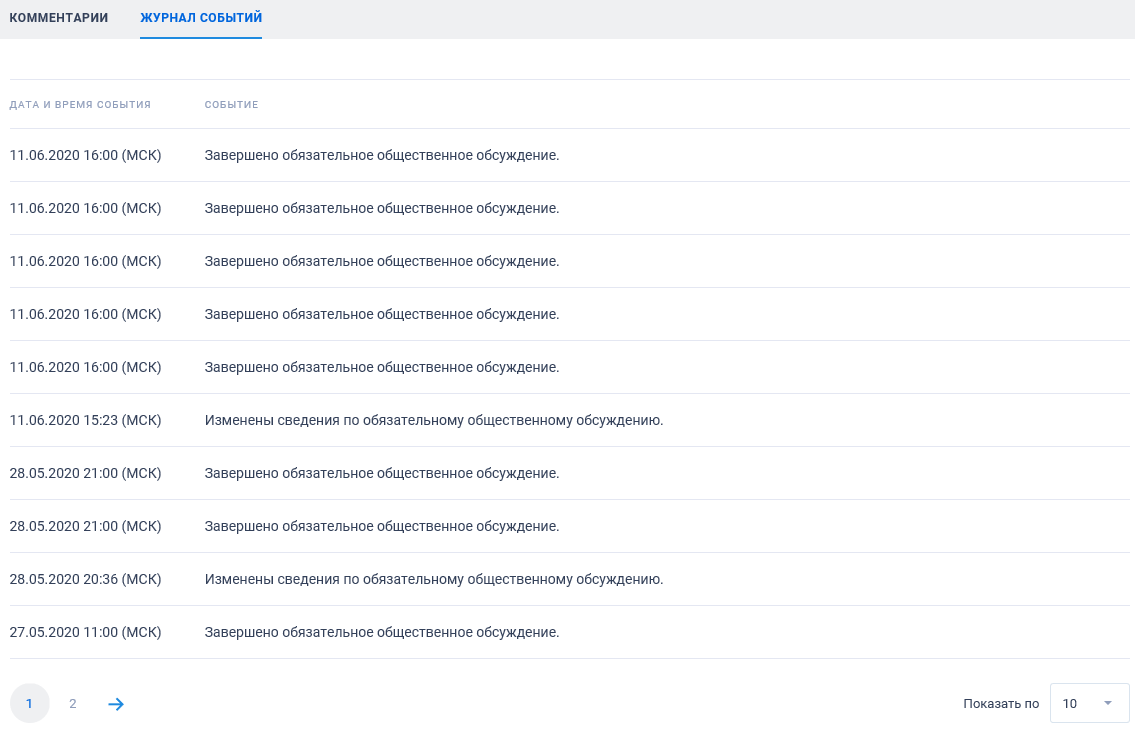The height and width of the screenshot is (740, 1135).
Task: Click the Дата и время события column header
Action: tap(80, 104)
